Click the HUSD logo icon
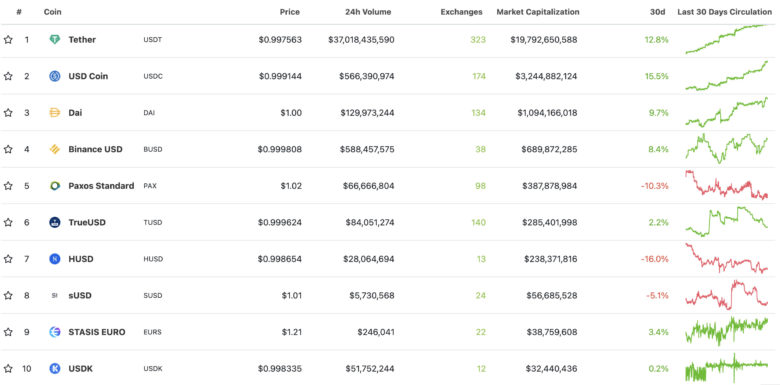 click(x=55, y=259)
